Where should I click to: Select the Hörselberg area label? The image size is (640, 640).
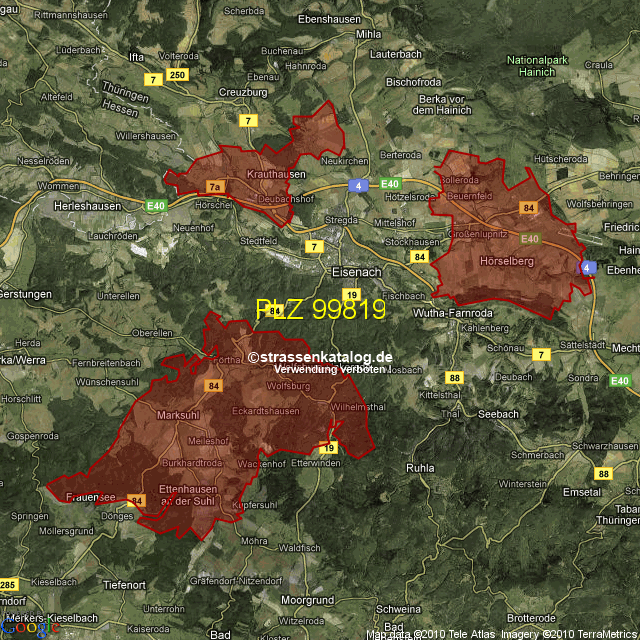point(507,261)
